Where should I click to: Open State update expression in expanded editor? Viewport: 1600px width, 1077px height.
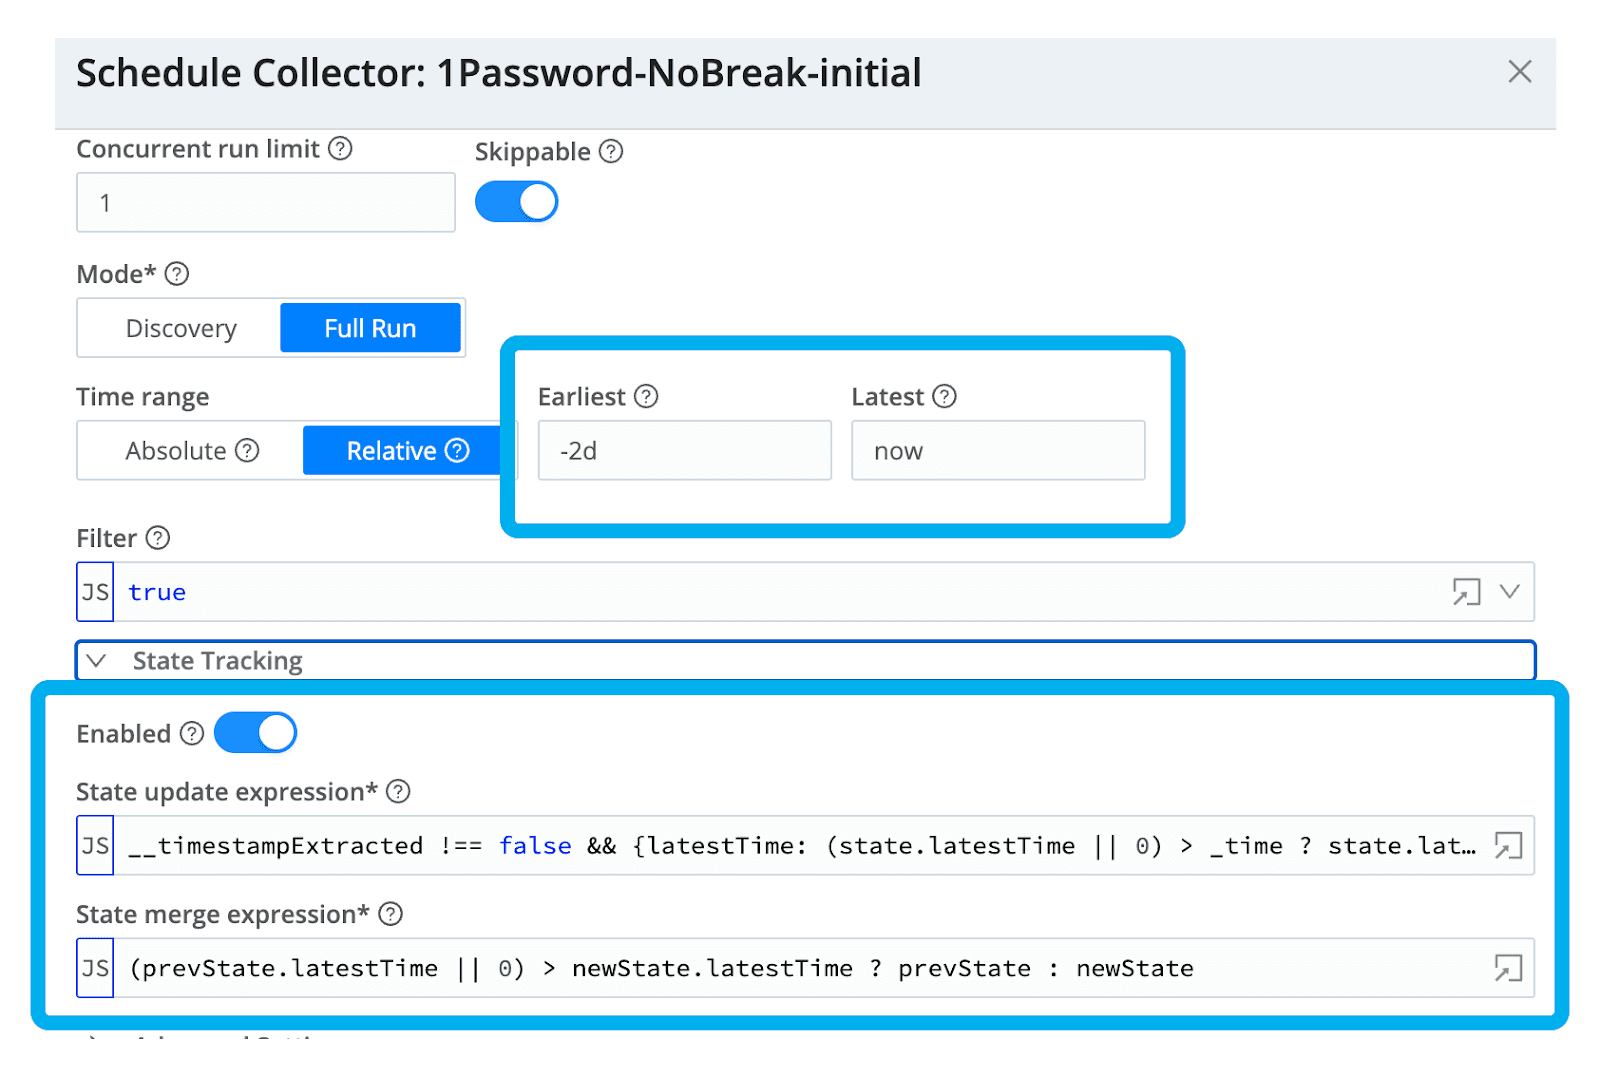[1508, 846]
